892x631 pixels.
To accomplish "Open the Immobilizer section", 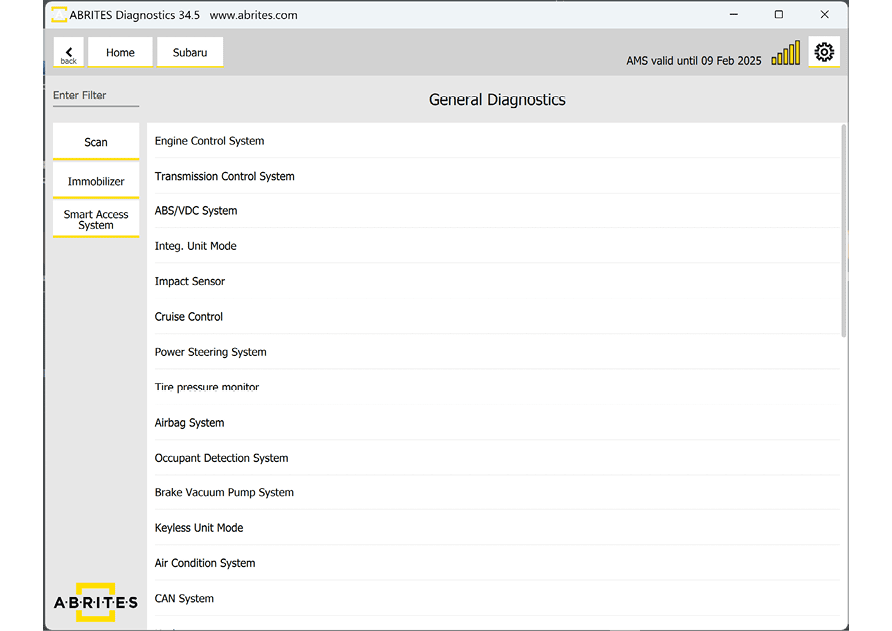I will [96, 181].
